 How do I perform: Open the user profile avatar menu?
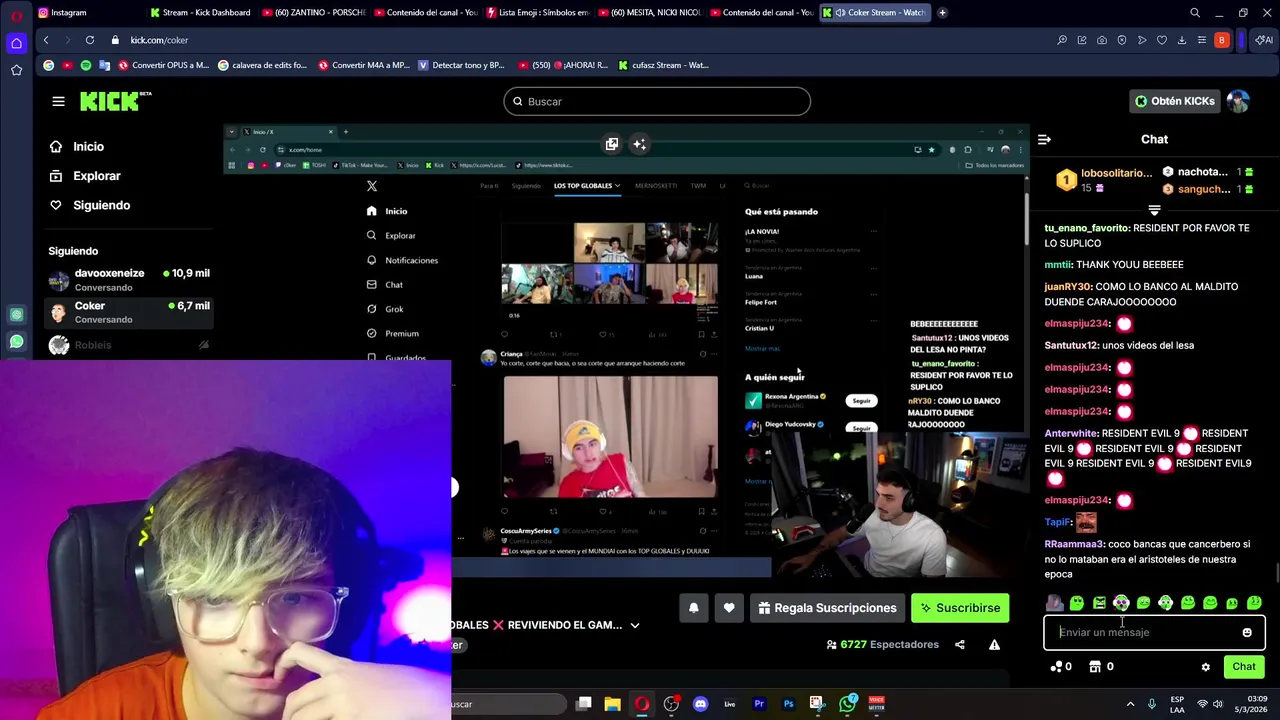coord(1238,101)
